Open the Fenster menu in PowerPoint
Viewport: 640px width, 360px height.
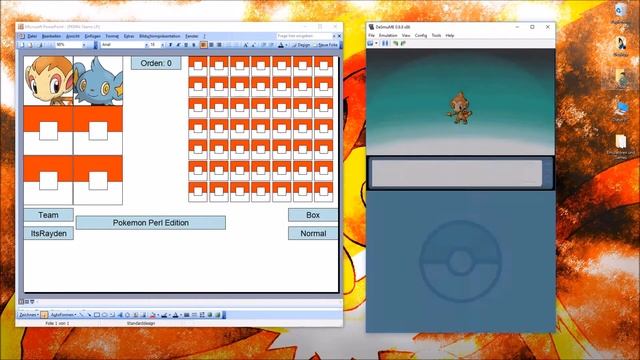coord(191,36)
